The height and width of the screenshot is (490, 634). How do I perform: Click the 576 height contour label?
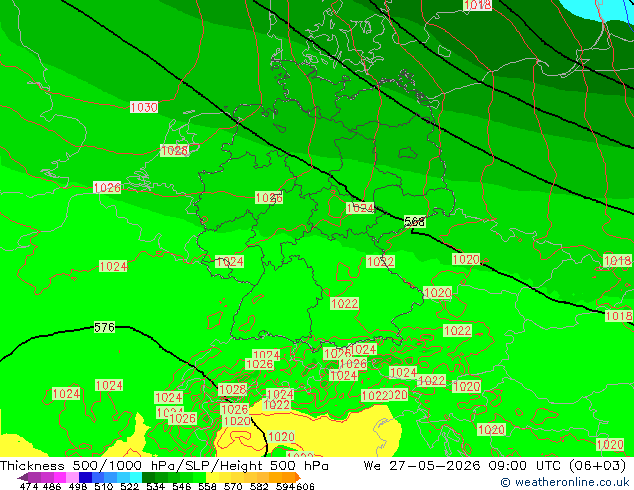[x=104, y=327]
